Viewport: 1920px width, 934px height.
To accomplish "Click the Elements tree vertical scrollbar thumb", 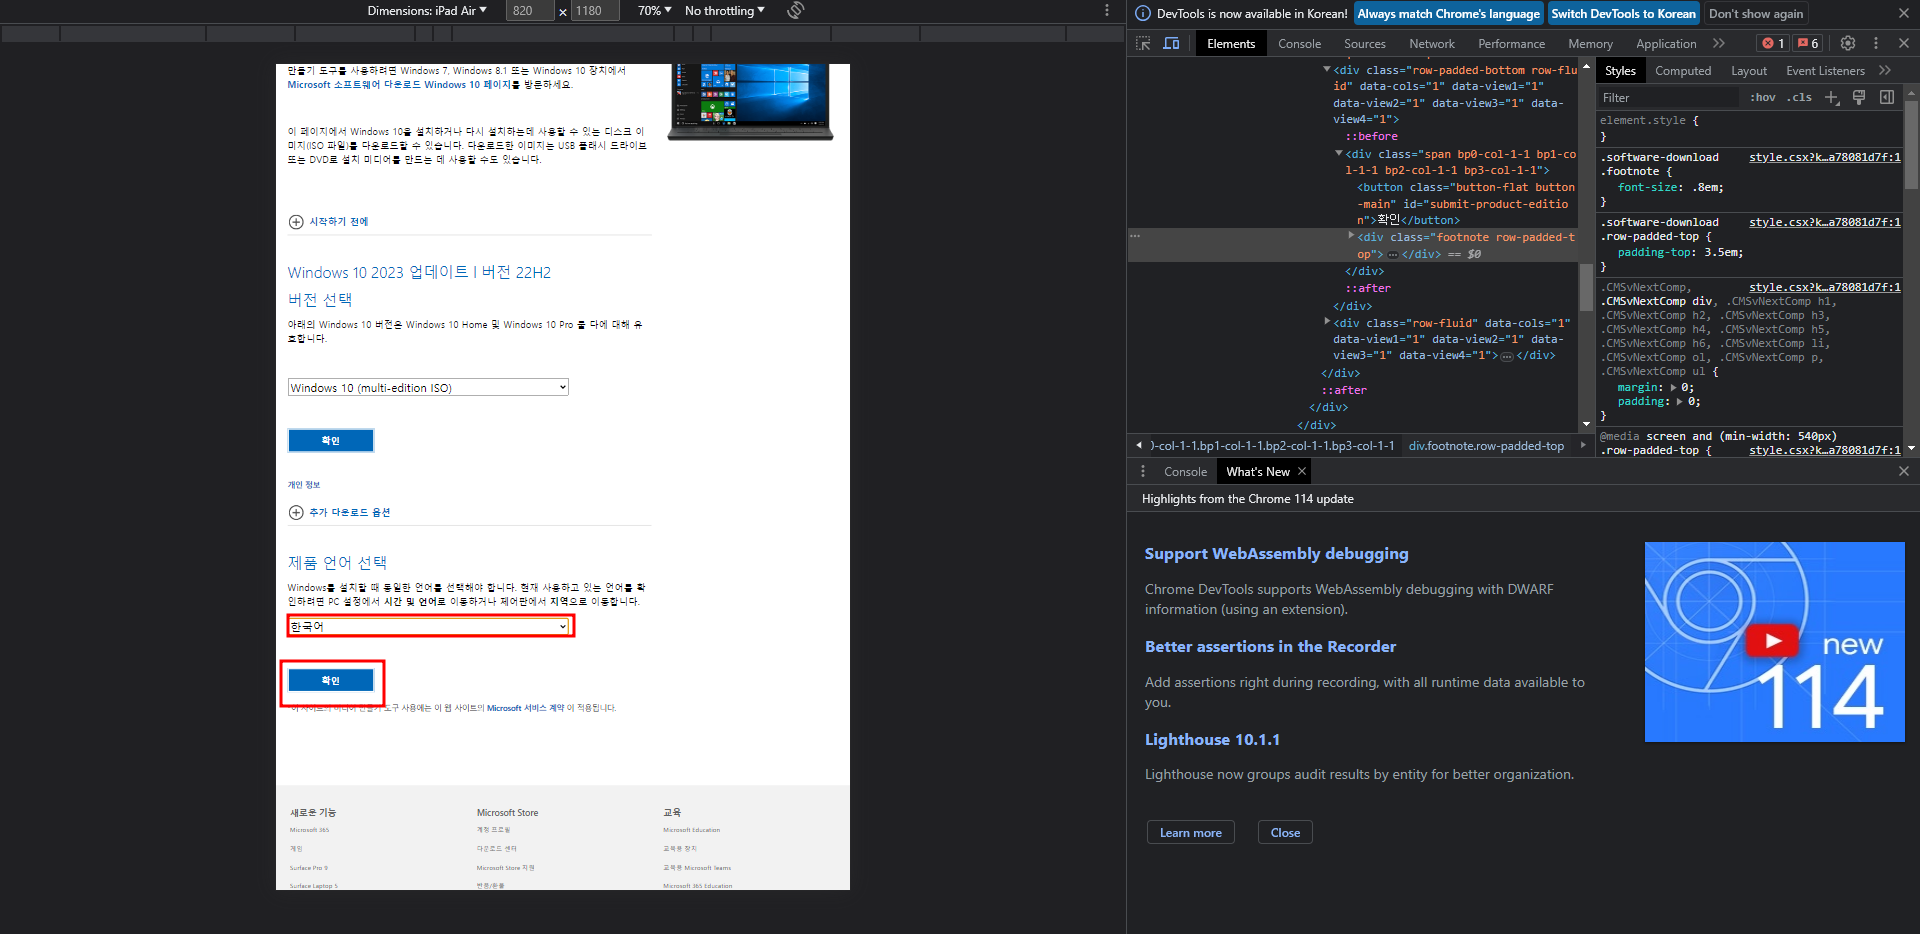I will (x=1586, y=287).
